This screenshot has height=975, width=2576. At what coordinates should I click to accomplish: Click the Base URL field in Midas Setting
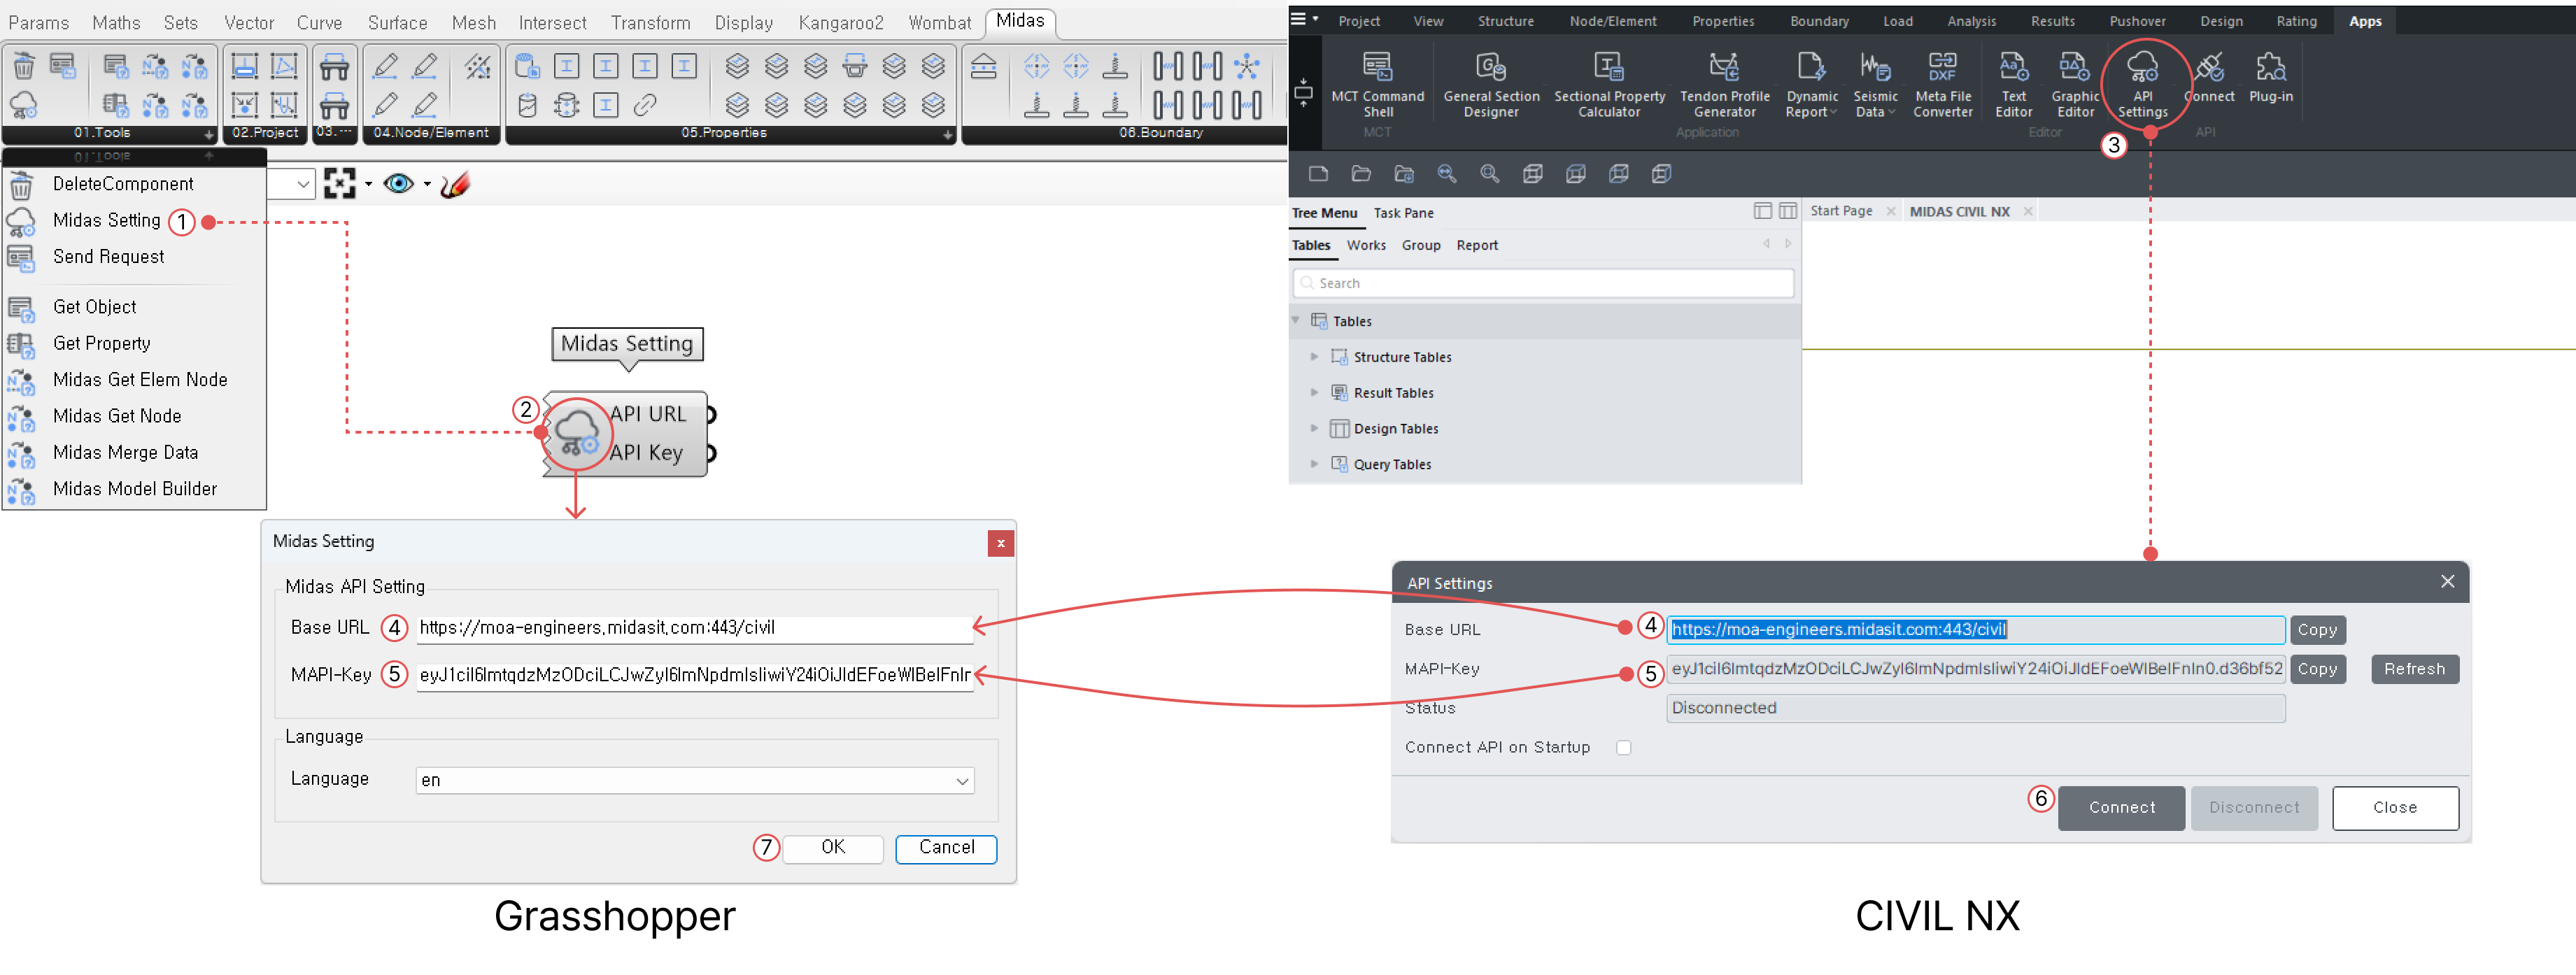coord(695,628)
